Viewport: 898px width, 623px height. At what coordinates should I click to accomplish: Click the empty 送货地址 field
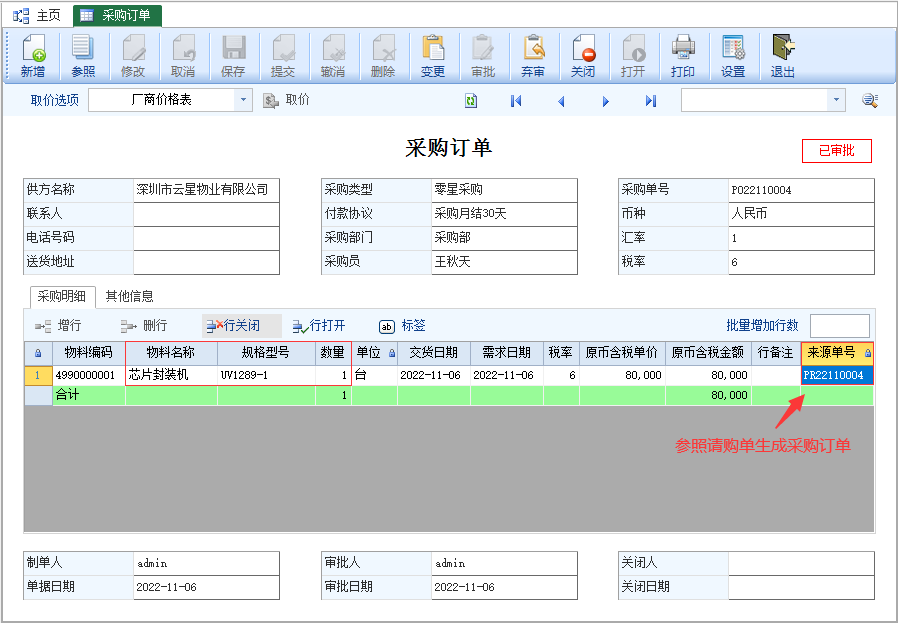click(206, 262)
